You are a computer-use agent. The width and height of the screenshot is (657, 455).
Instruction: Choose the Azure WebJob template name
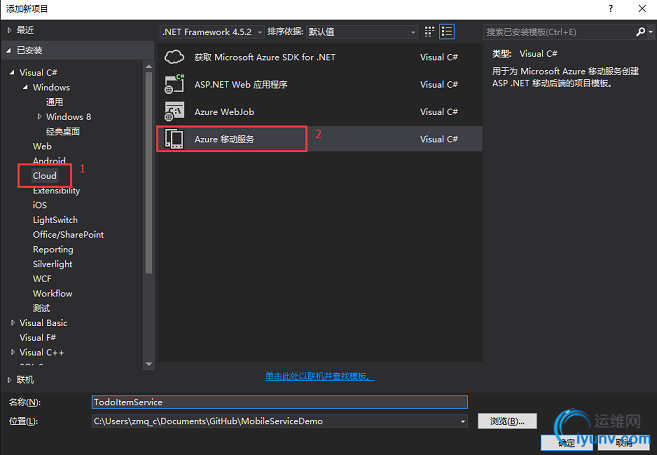[x=224, y=112]
